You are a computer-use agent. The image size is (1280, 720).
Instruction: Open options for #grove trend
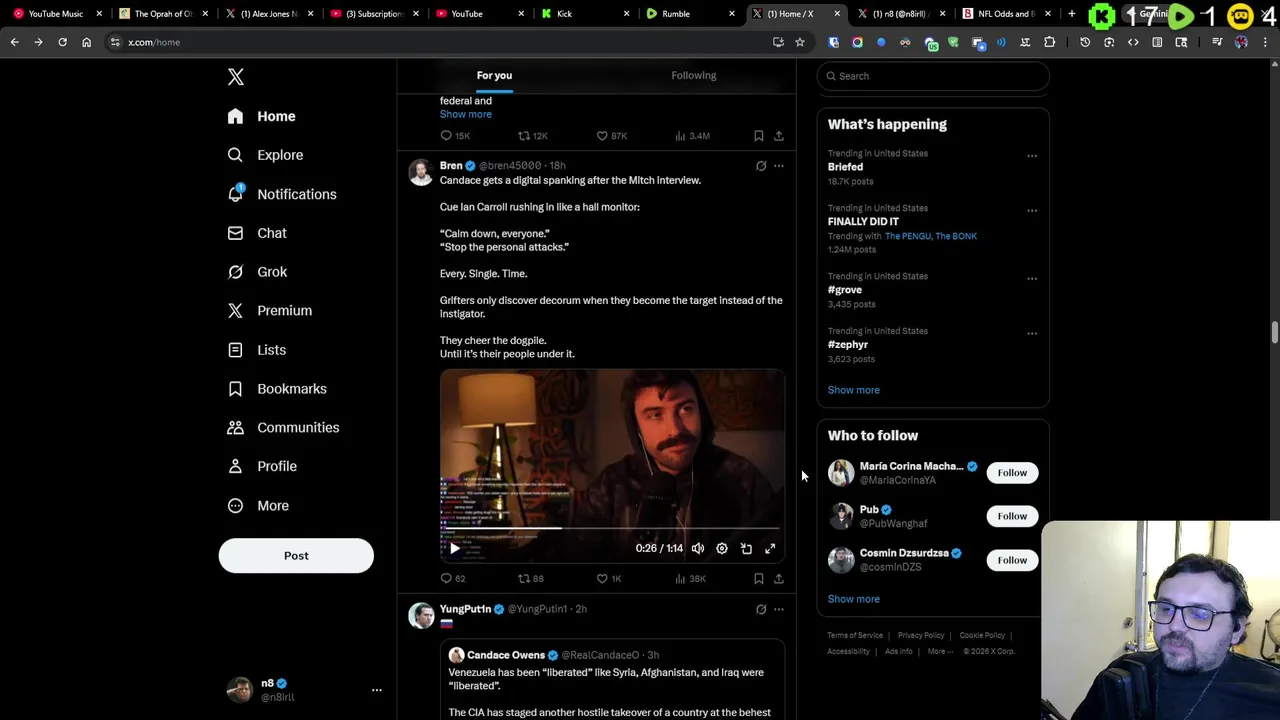tap(1032, 279)
